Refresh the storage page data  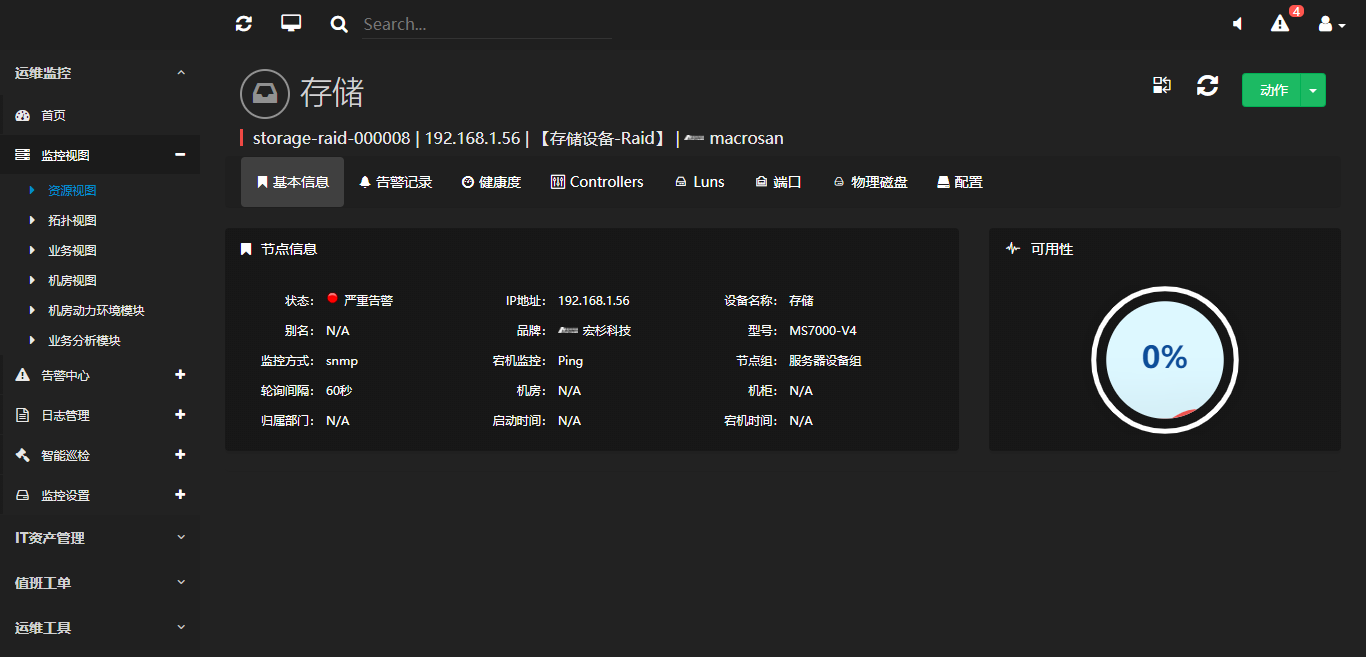point(1208,86)
